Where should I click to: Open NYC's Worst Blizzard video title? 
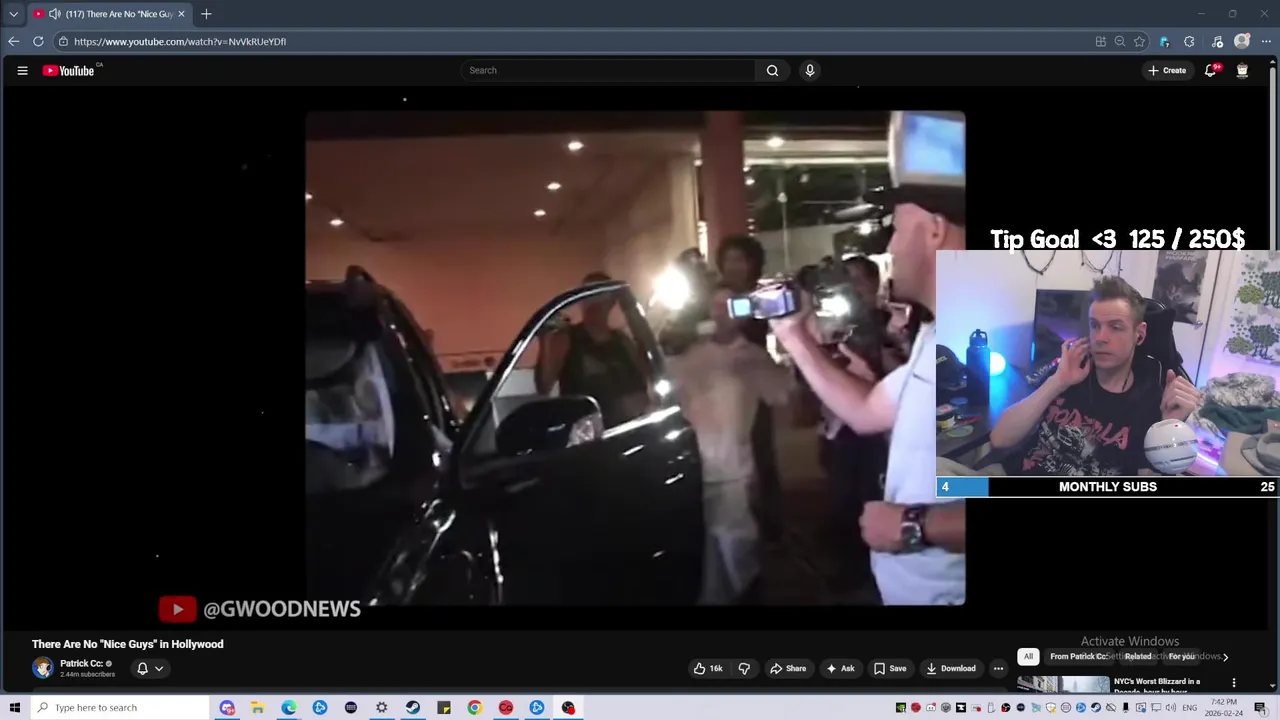(1158, 685)
